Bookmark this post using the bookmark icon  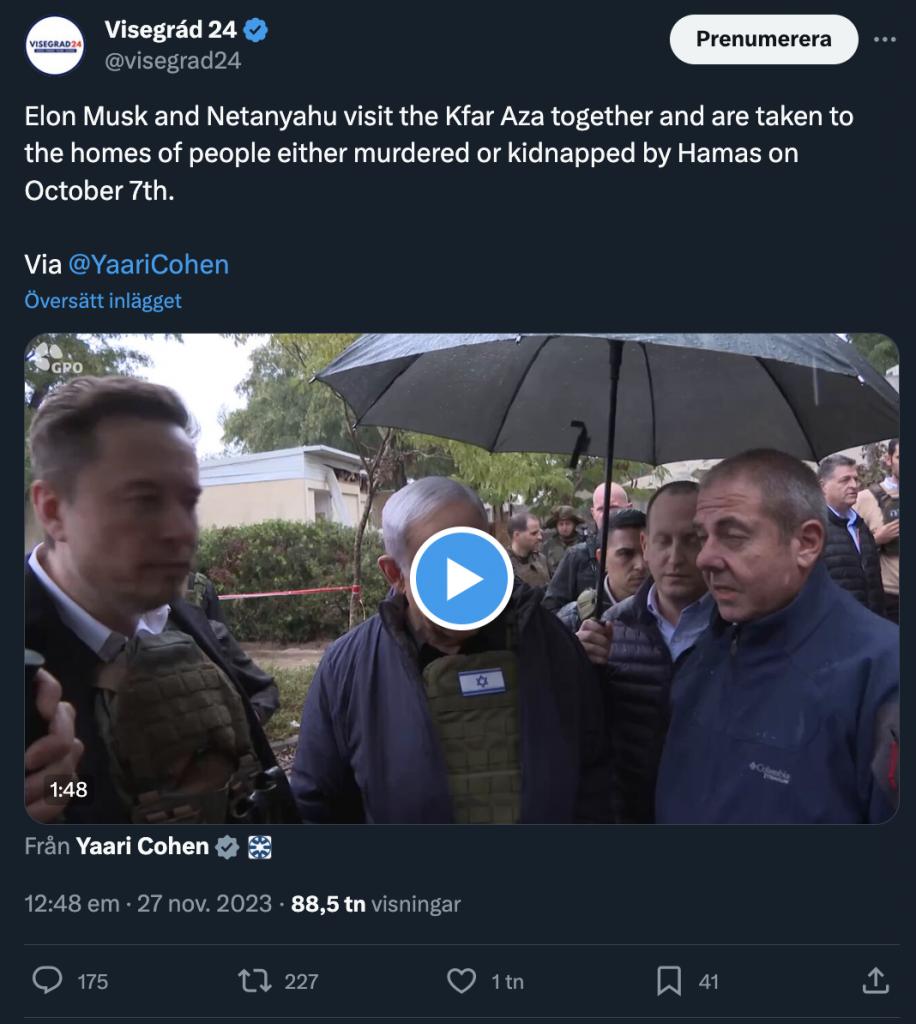point(668,981)
